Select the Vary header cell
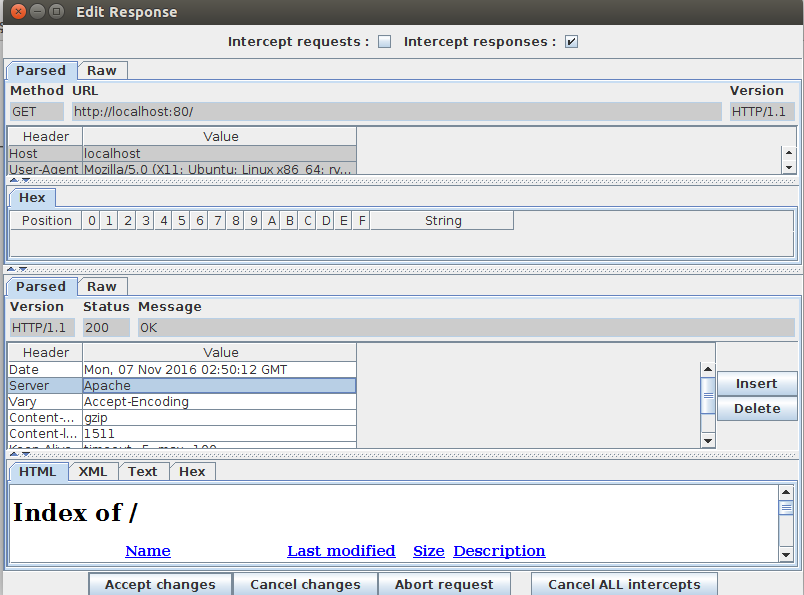 coord(45,402)
